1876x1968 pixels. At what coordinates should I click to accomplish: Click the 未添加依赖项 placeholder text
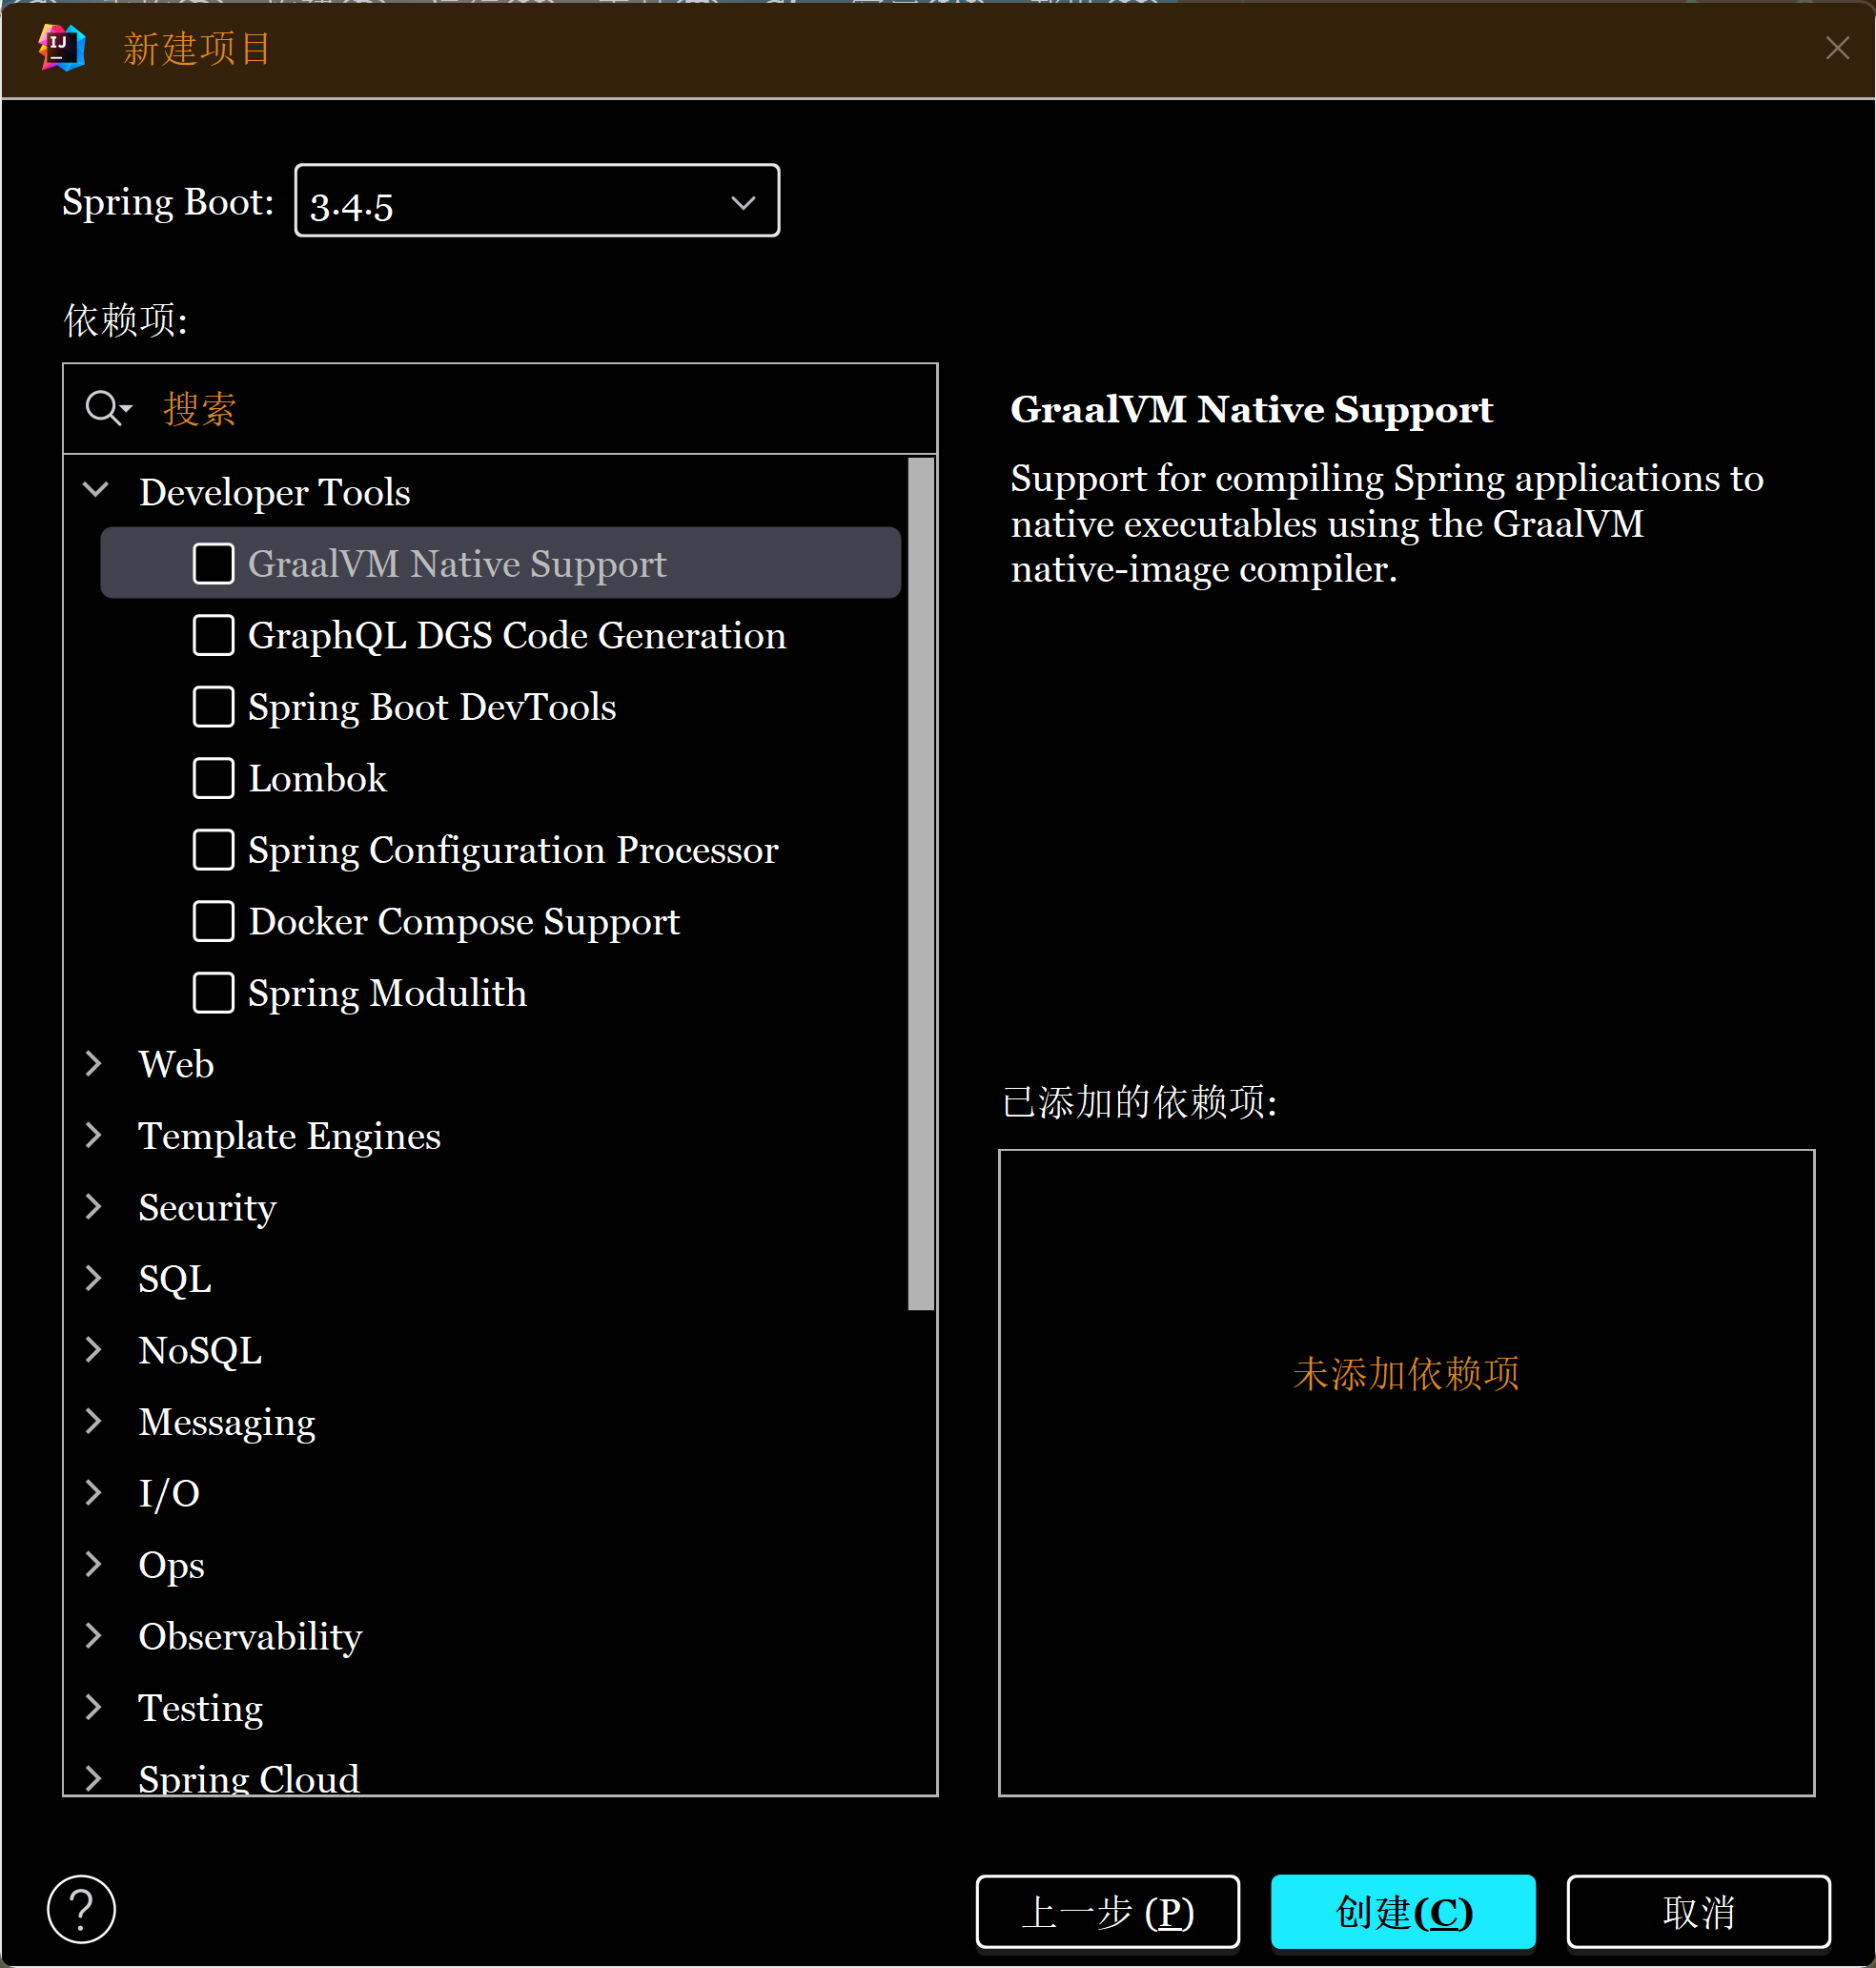click(x=1406, y=1373)
